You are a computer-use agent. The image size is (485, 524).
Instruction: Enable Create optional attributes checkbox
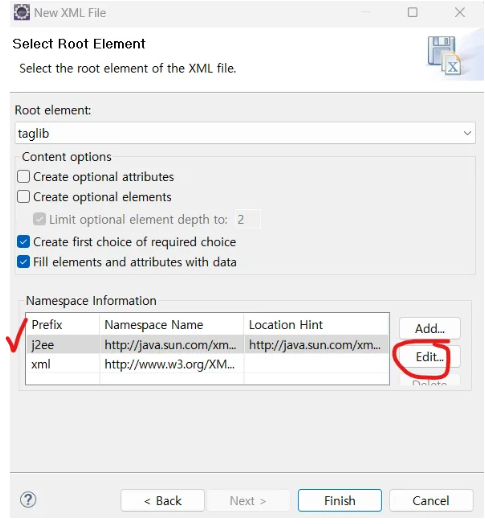pos(23,176)
